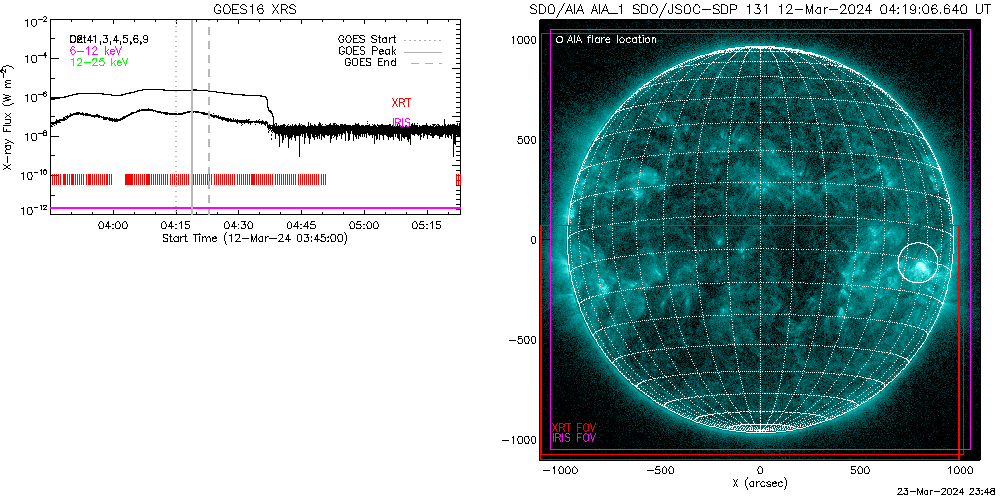Click the '12-25 keV' green legend label
The image size is (1000, 500).
point(99,62)
